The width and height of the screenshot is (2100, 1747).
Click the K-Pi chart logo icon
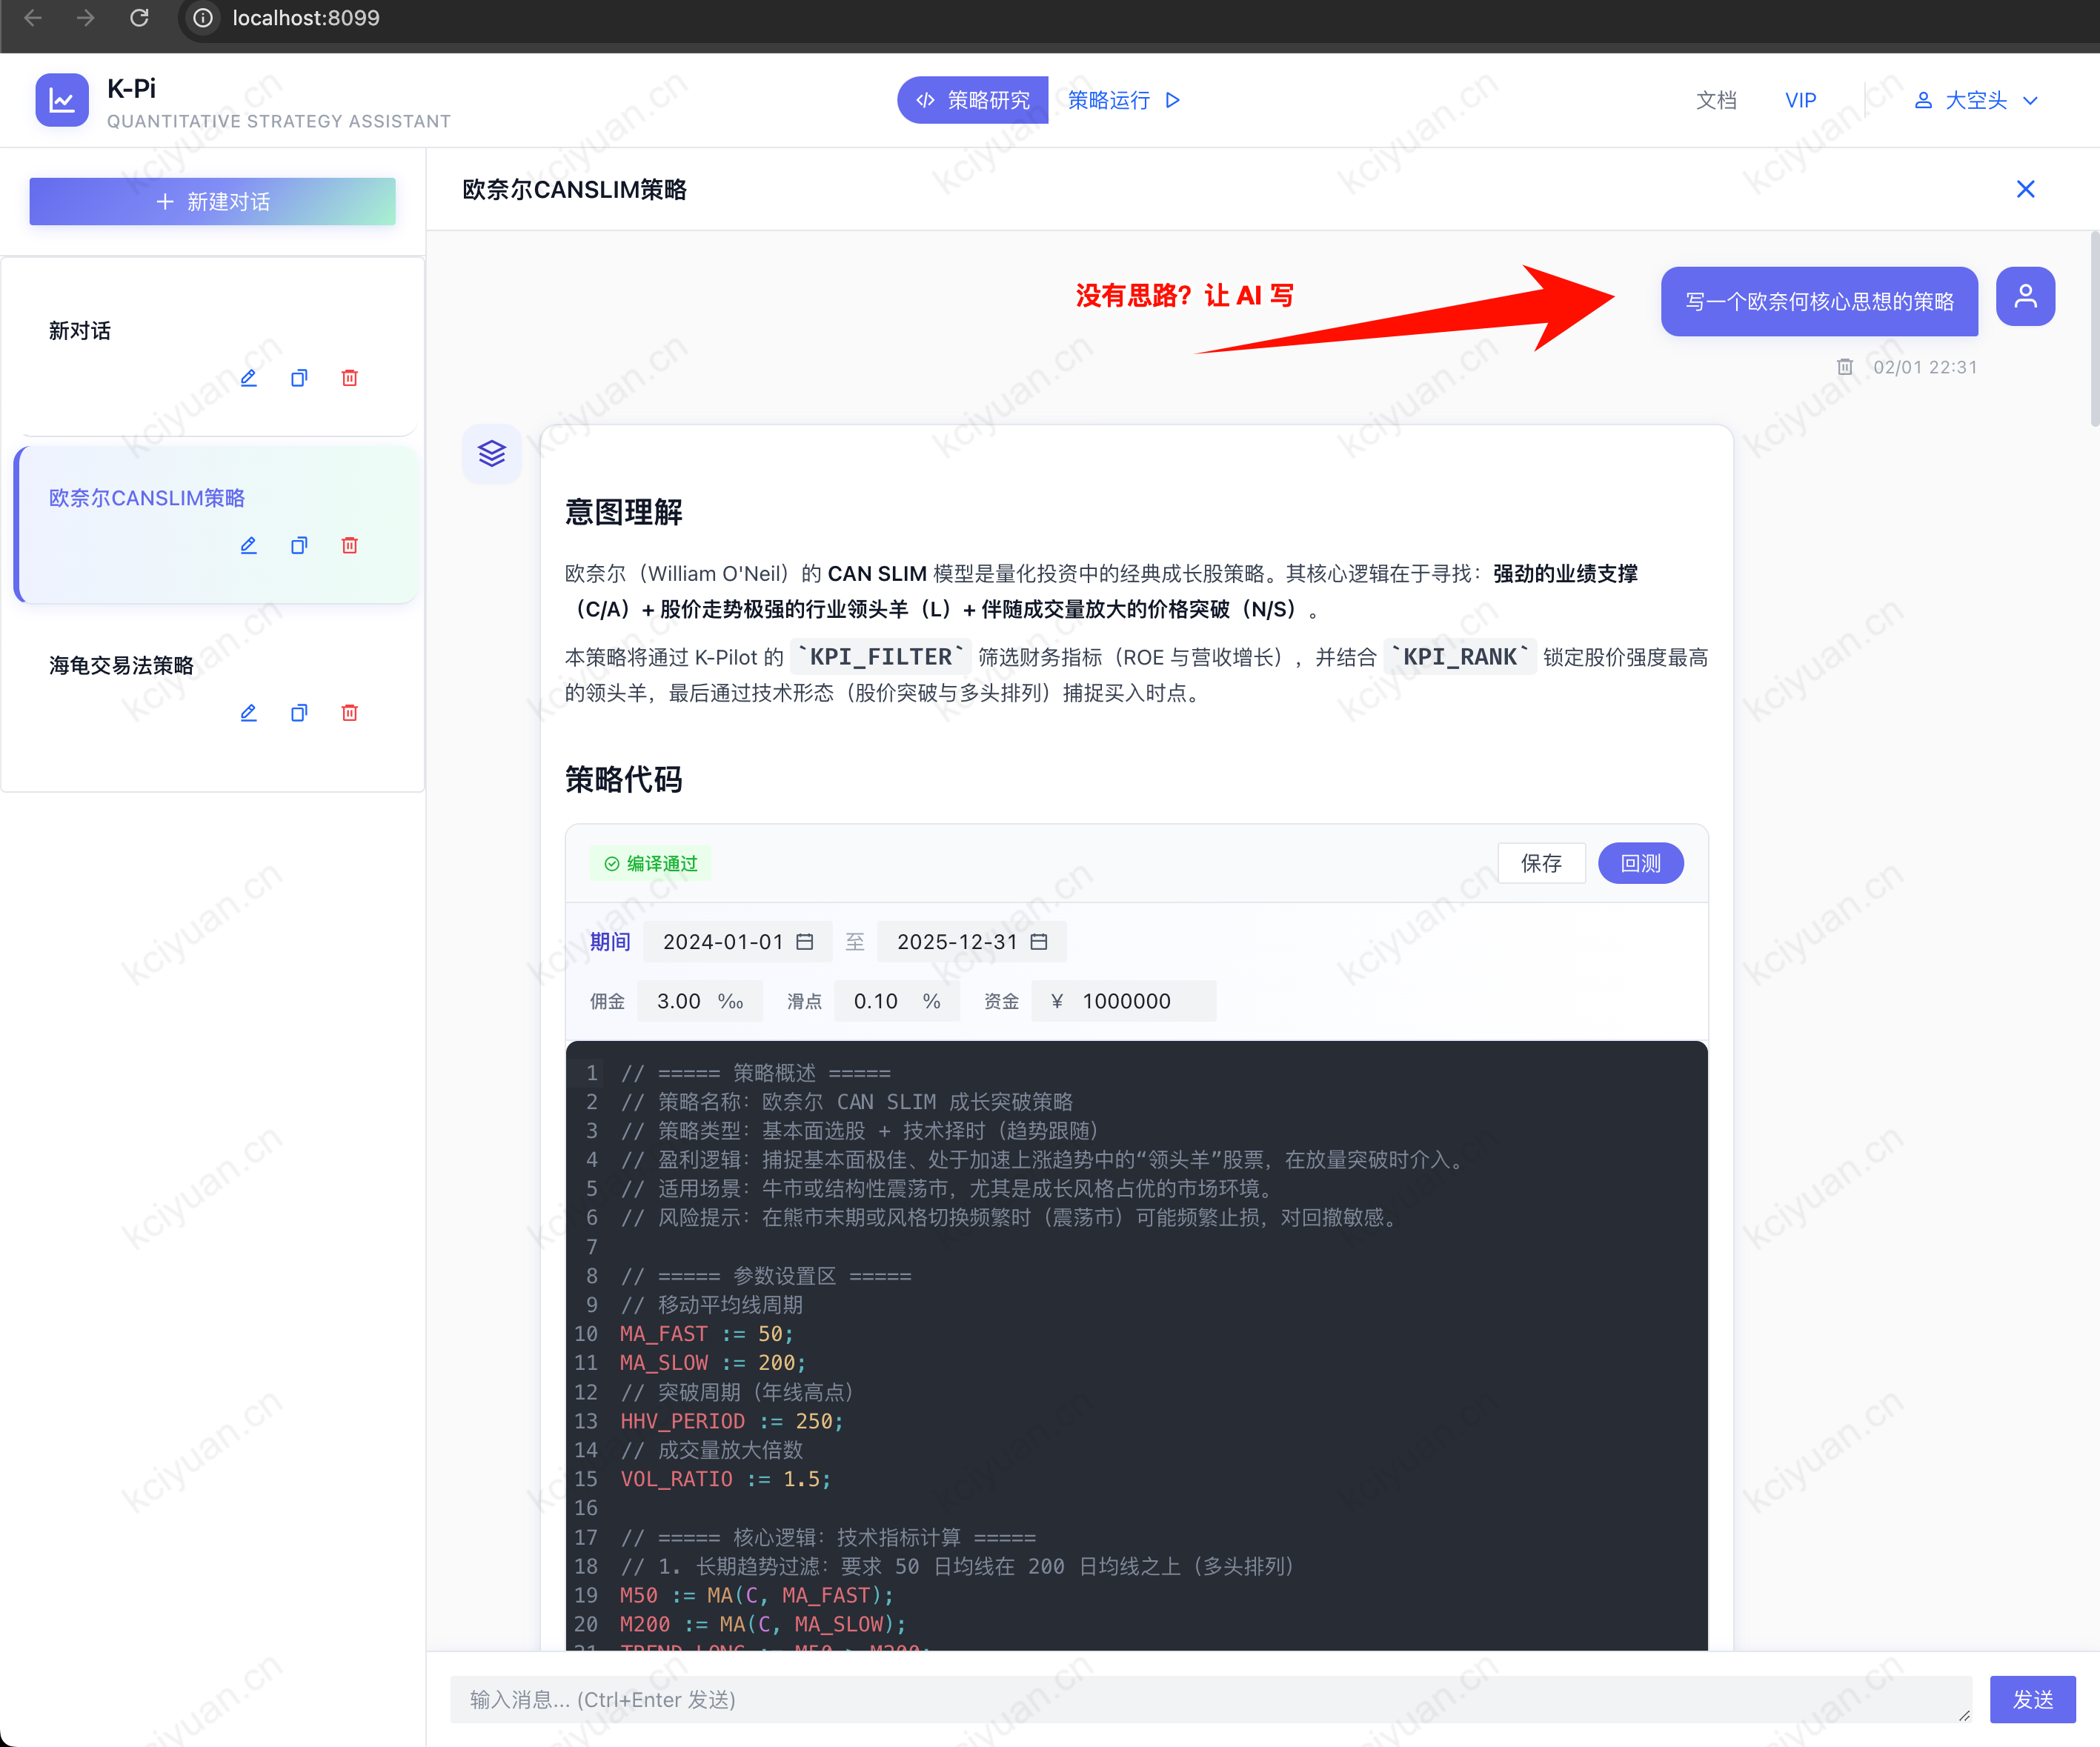[x=61, y=99]
